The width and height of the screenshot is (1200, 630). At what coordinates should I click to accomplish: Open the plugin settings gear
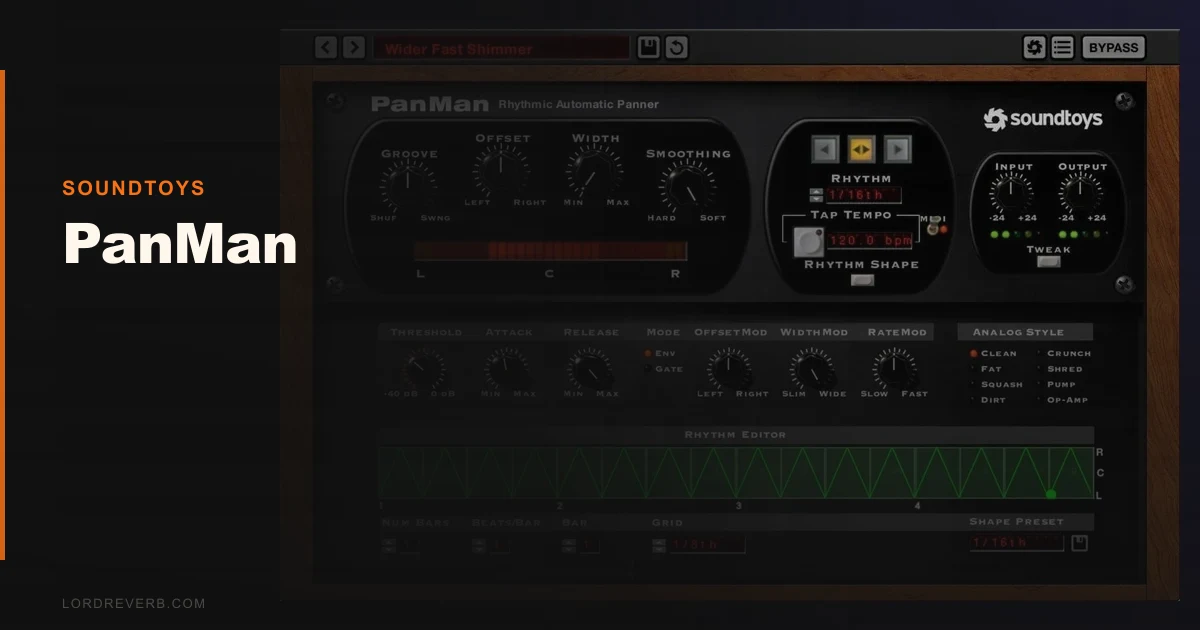click(x=1034, y=47)
